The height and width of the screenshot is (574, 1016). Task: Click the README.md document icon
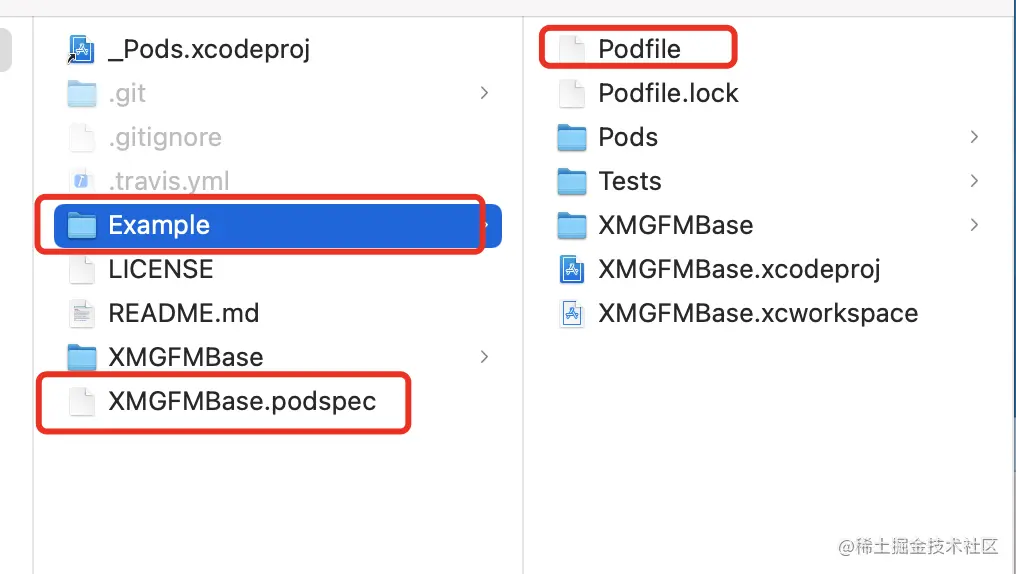[81, 313]
